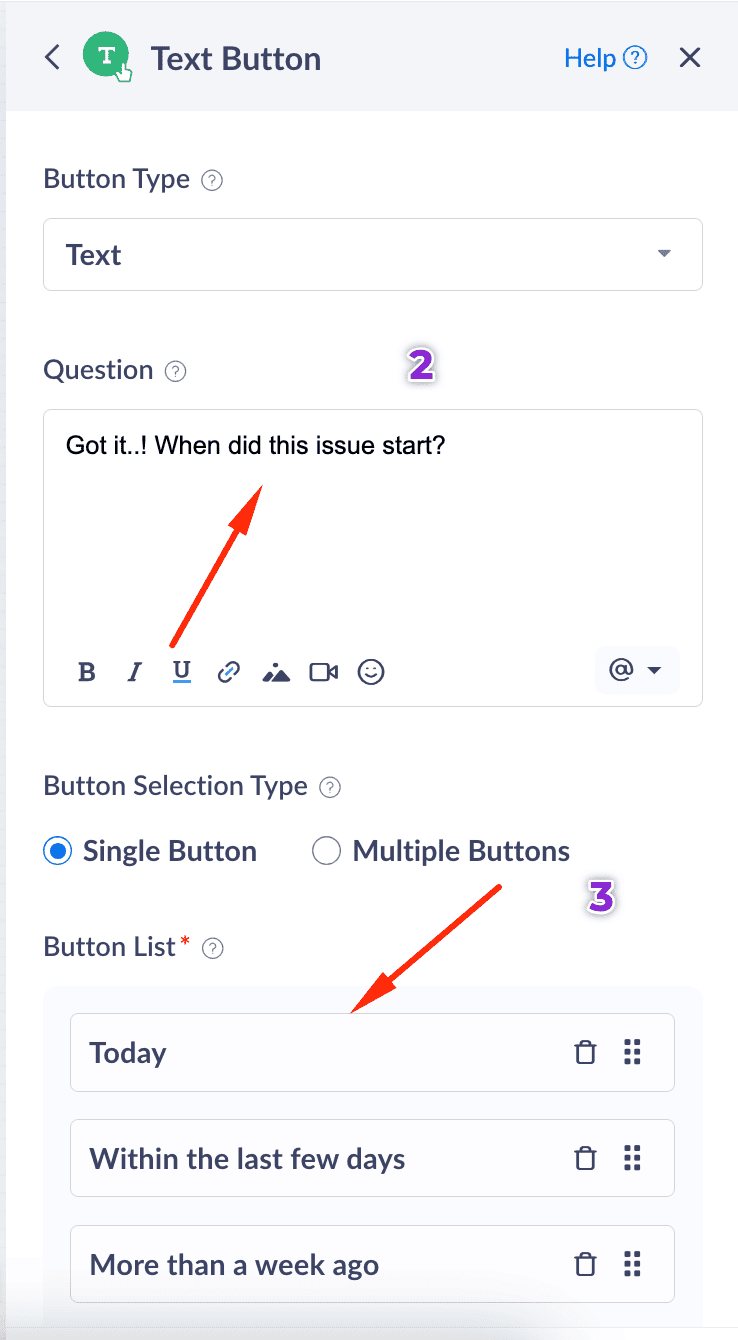This screenshot has width=738, height=1340.
Task: Toggle italic formatting in question editor
Action: click(x=134, y=672)
